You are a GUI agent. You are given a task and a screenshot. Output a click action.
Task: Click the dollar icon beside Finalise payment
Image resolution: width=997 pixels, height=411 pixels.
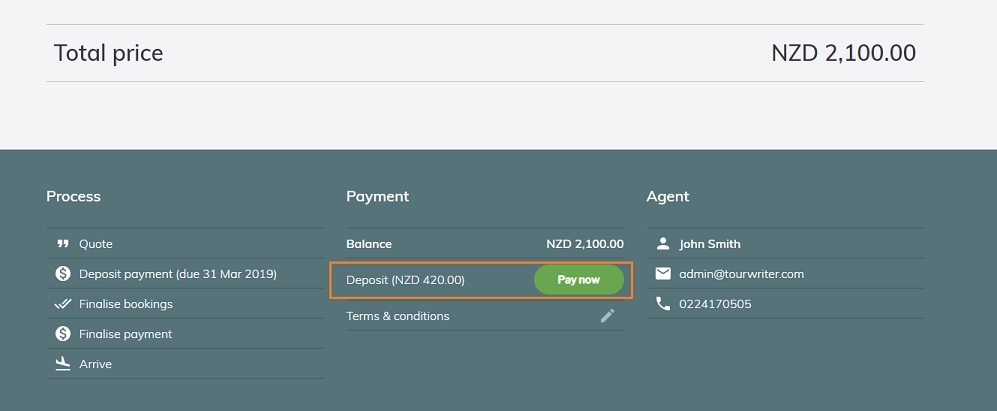coord(62,333)
